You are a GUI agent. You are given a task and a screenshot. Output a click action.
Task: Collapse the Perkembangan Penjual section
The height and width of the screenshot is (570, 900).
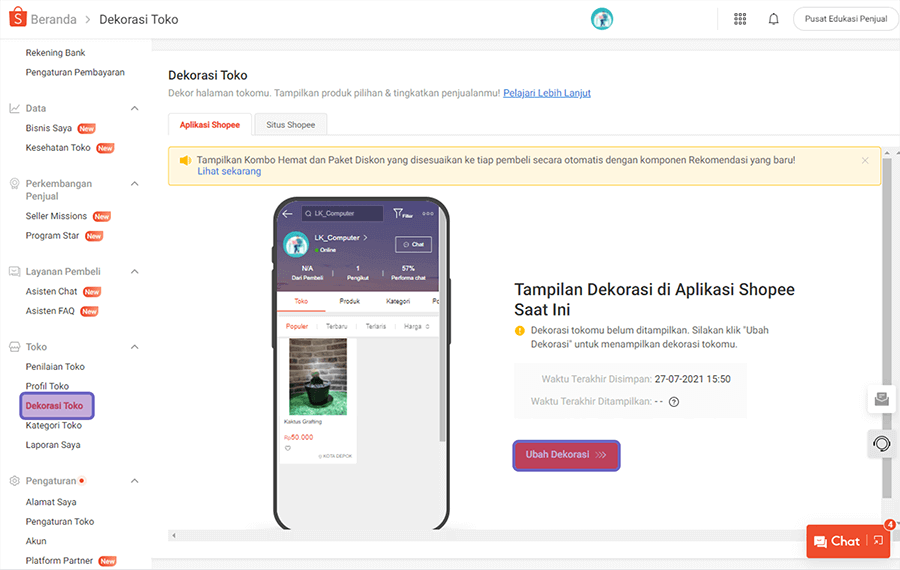(134, 184)
